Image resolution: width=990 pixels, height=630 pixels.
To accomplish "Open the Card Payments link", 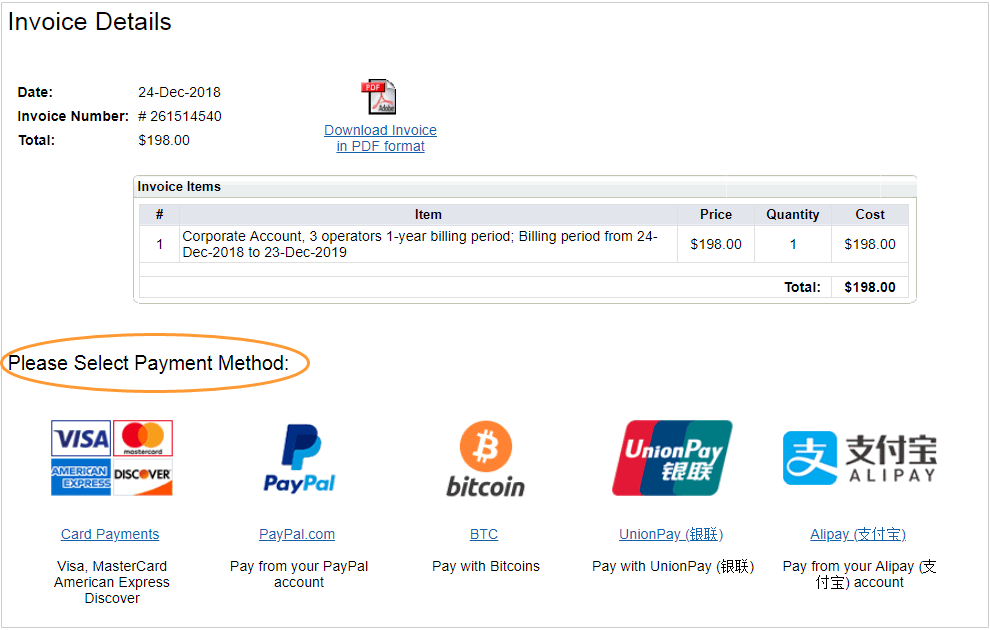I will (x=110, y=534).
